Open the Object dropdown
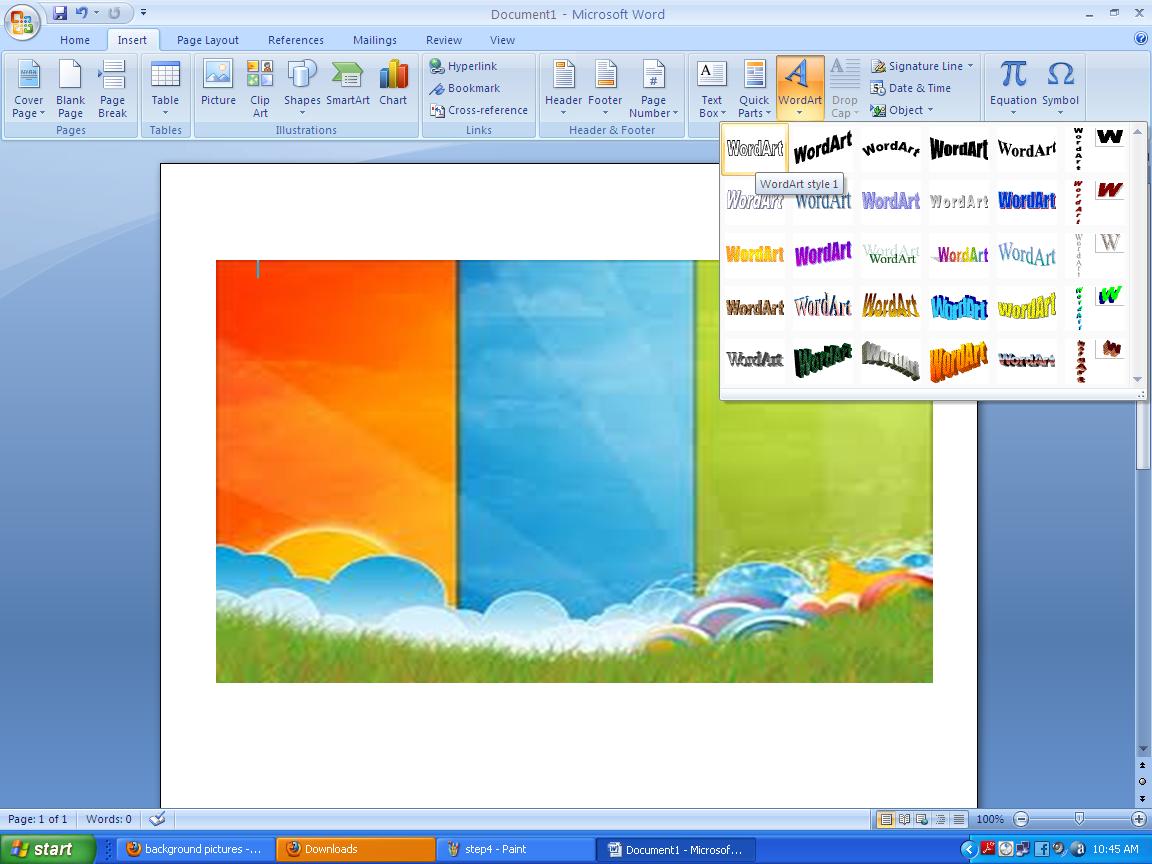The width and height of the screenshot is (1152, 864). [901, 110]
